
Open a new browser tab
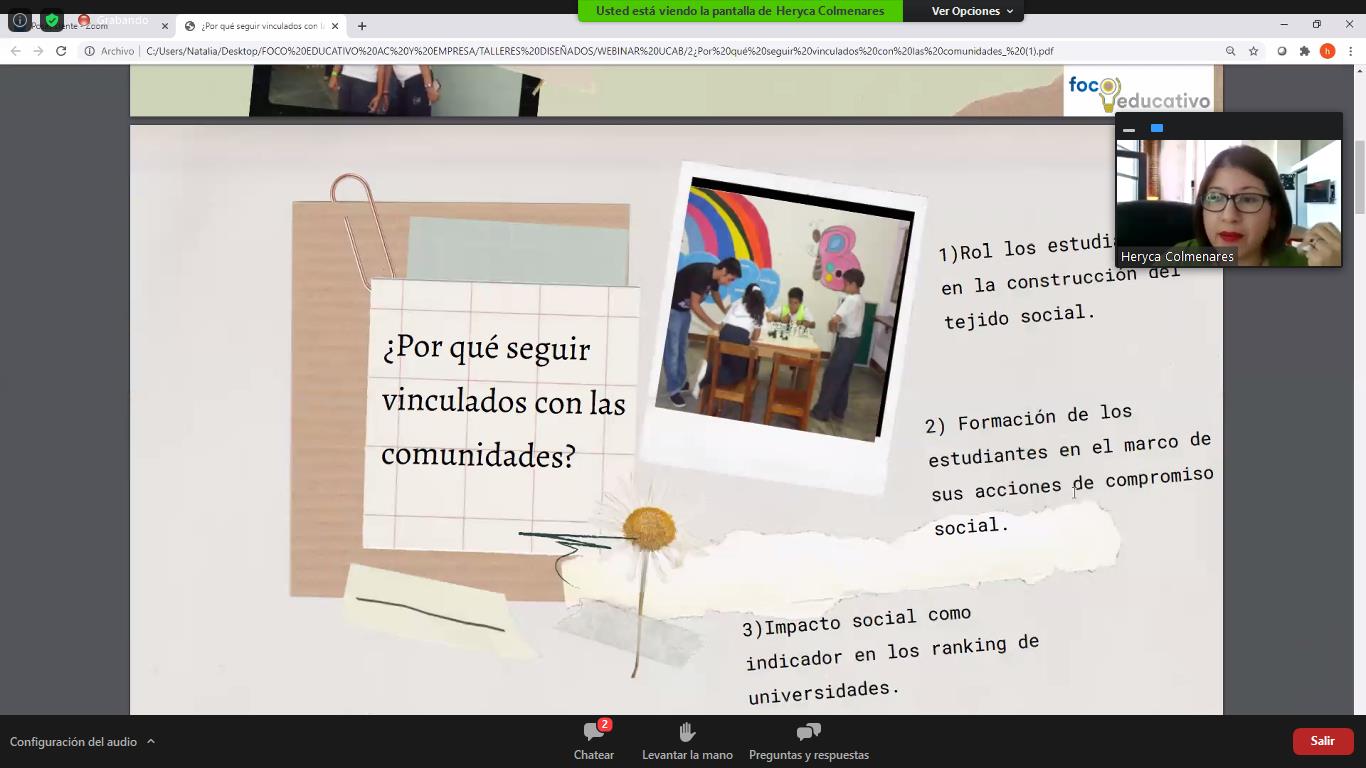[x=362, y=26]
